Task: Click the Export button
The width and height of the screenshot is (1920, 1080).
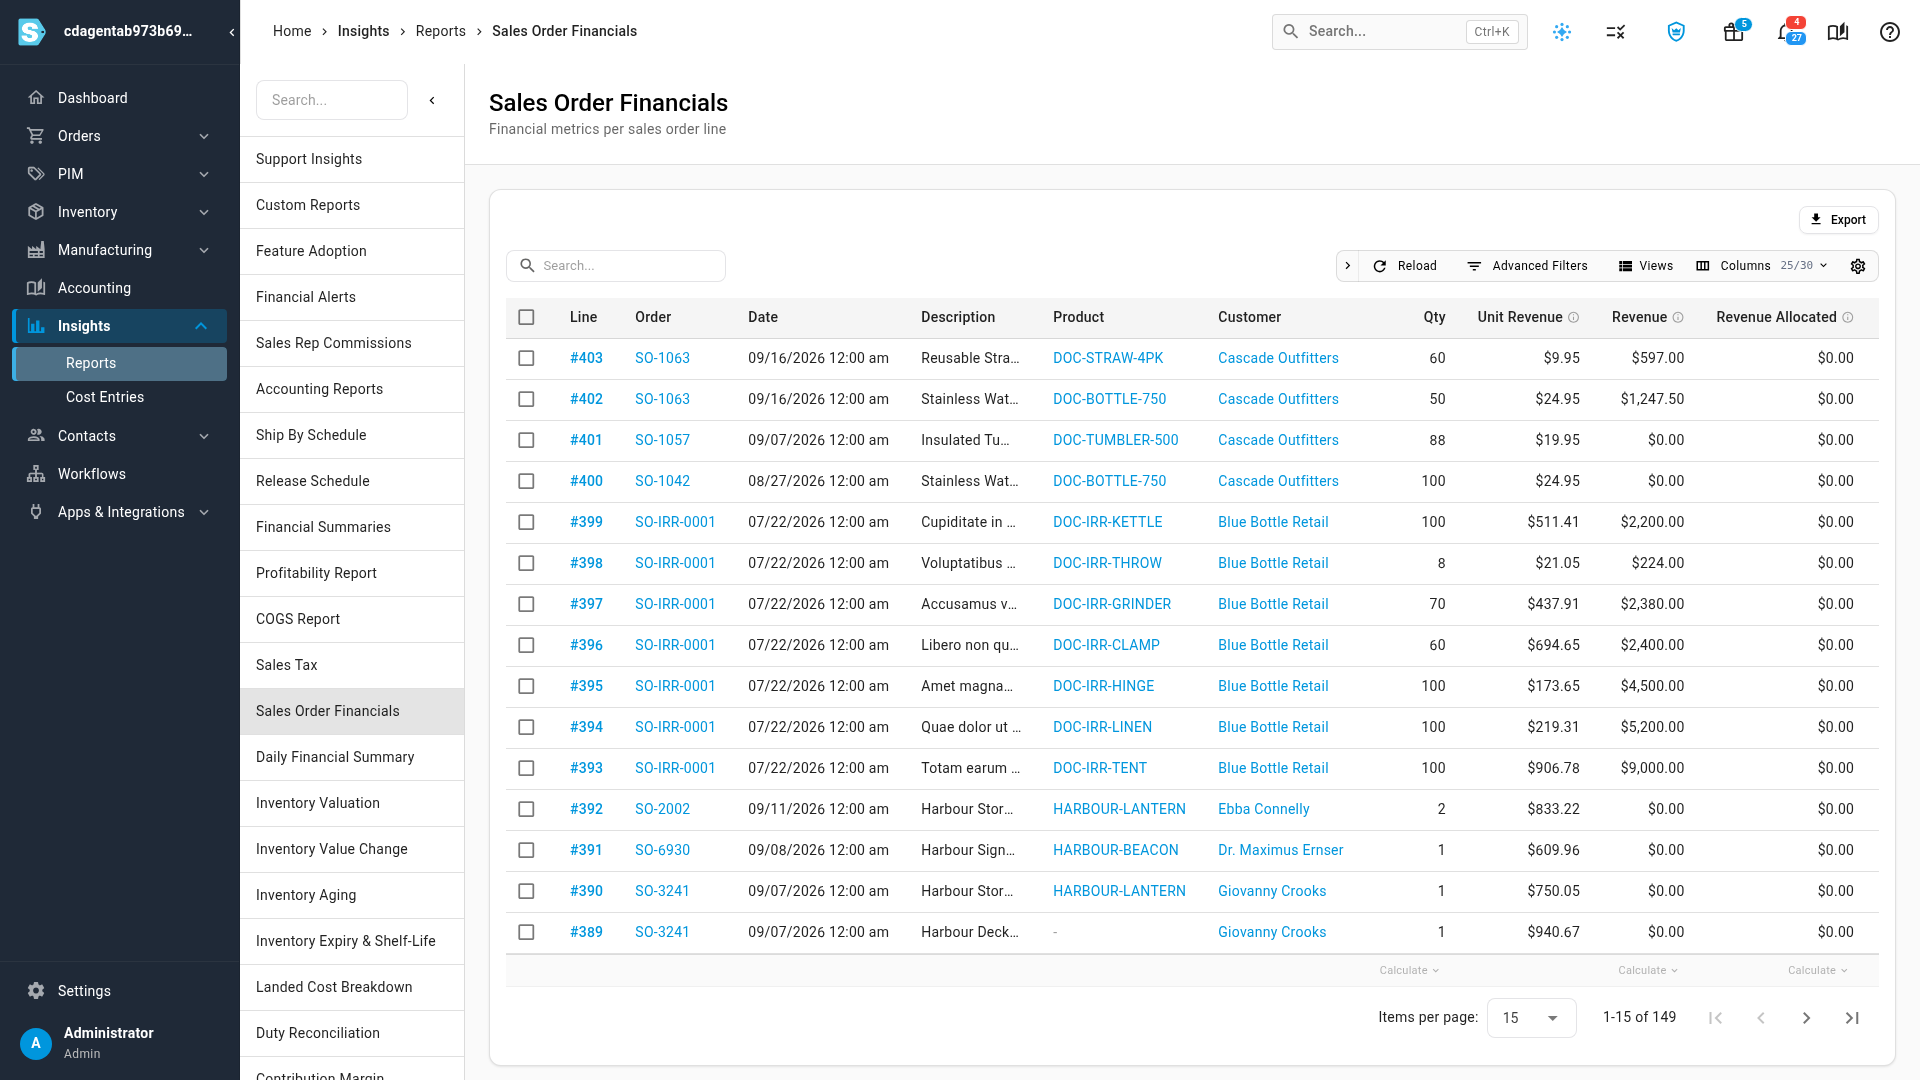Action: (1838, 220)
